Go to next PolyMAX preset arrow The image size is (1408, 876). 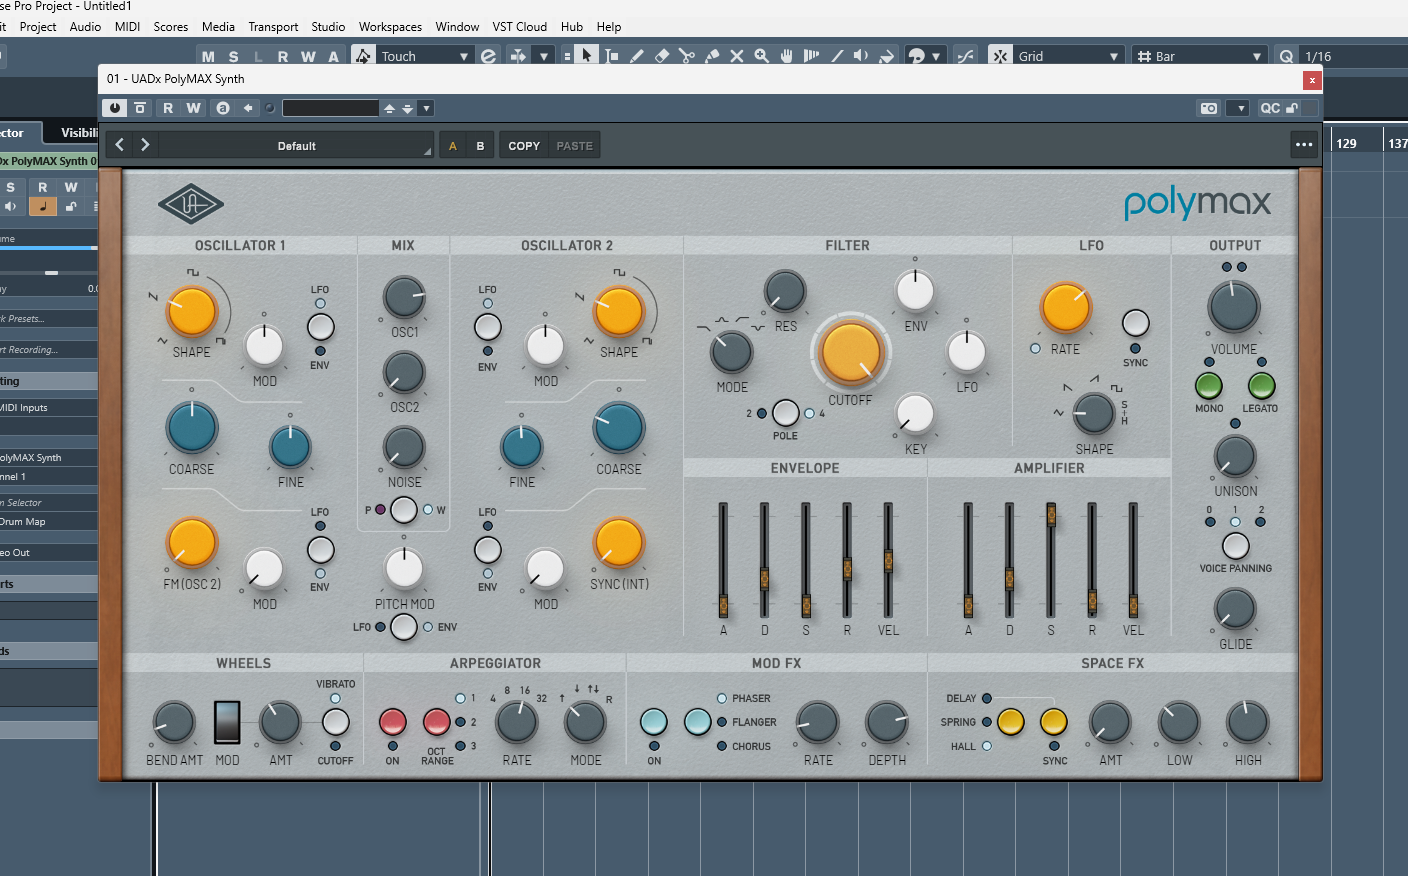[145, 145]
